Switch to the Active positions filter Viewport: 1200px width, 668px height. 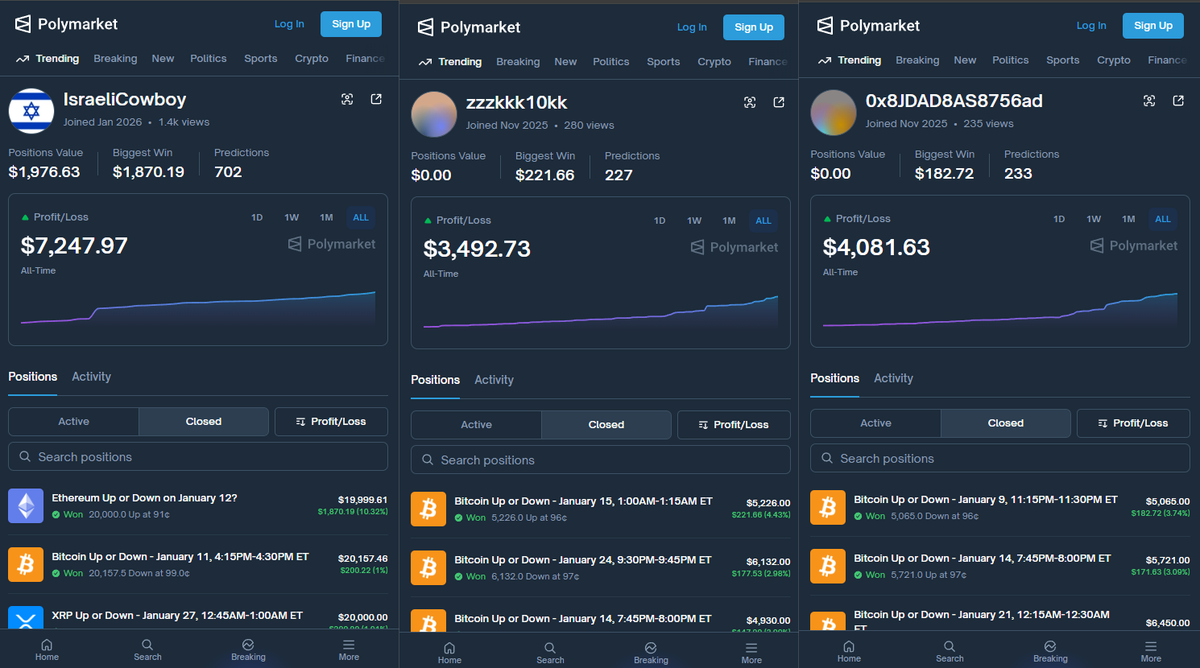(73, 421)
